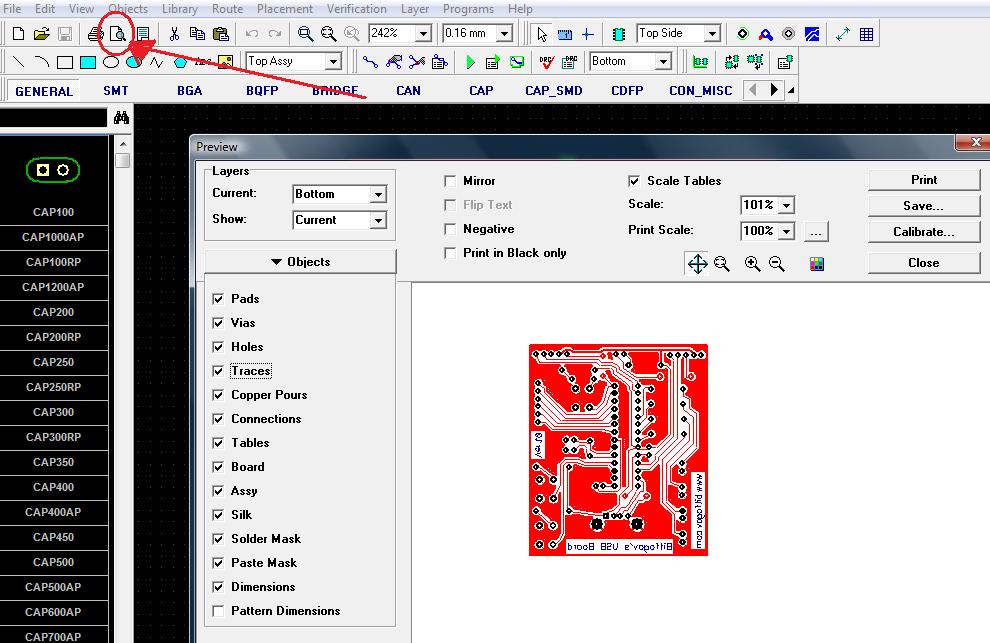Click the Save... button

pyautogui.click(x=924, y=206)
